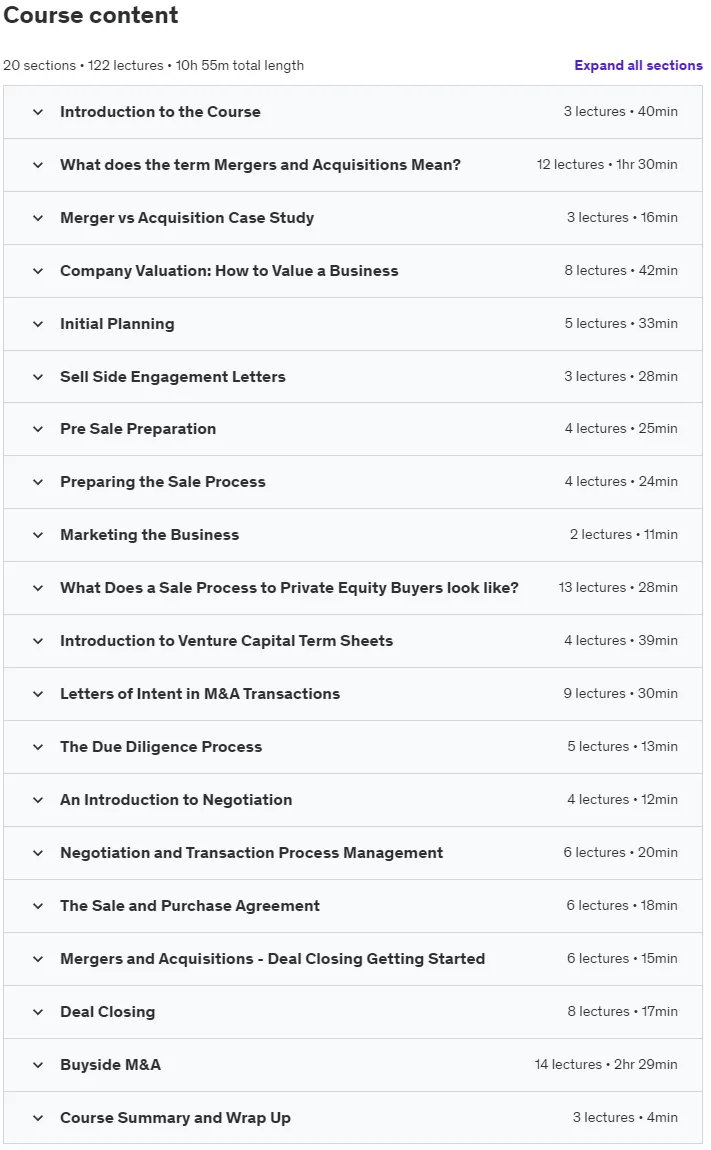
Task: Open Letters of Intent in M&A Transactions
Action: (353, 694)
